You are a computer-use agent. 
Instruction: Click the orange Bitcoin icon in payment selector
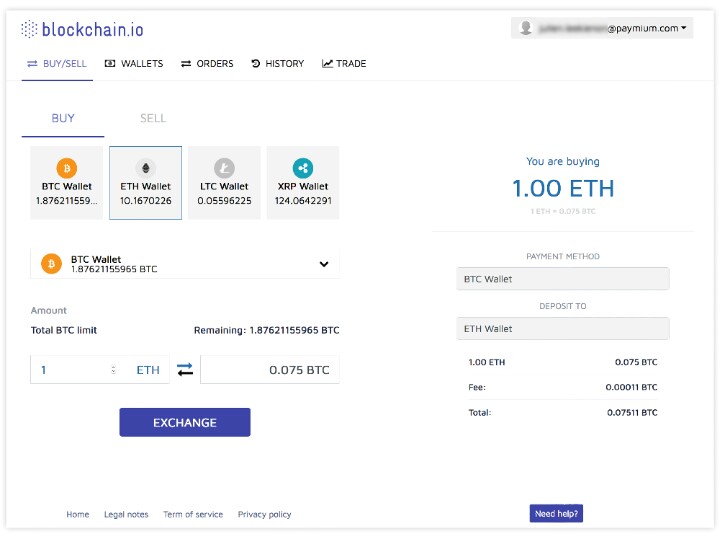click(x=51, y=263)
